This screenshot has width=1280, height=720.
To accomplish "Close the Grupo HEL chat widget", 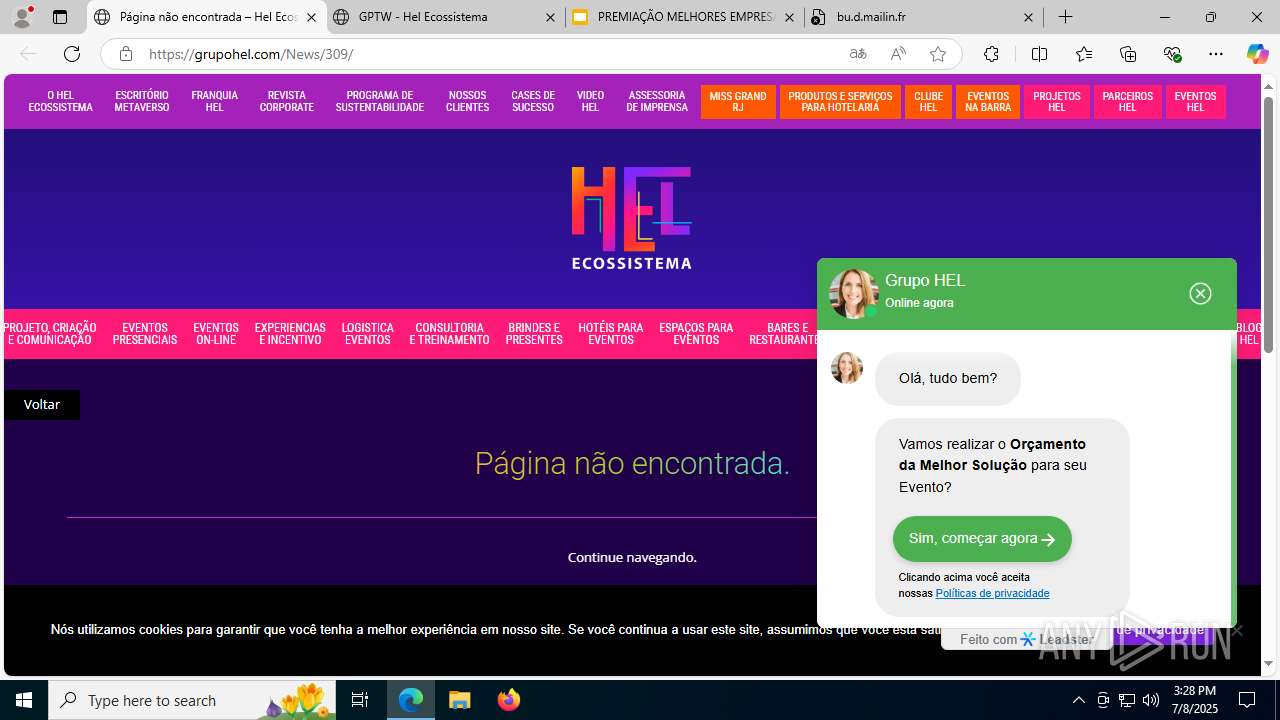I will coord(1200,293).
